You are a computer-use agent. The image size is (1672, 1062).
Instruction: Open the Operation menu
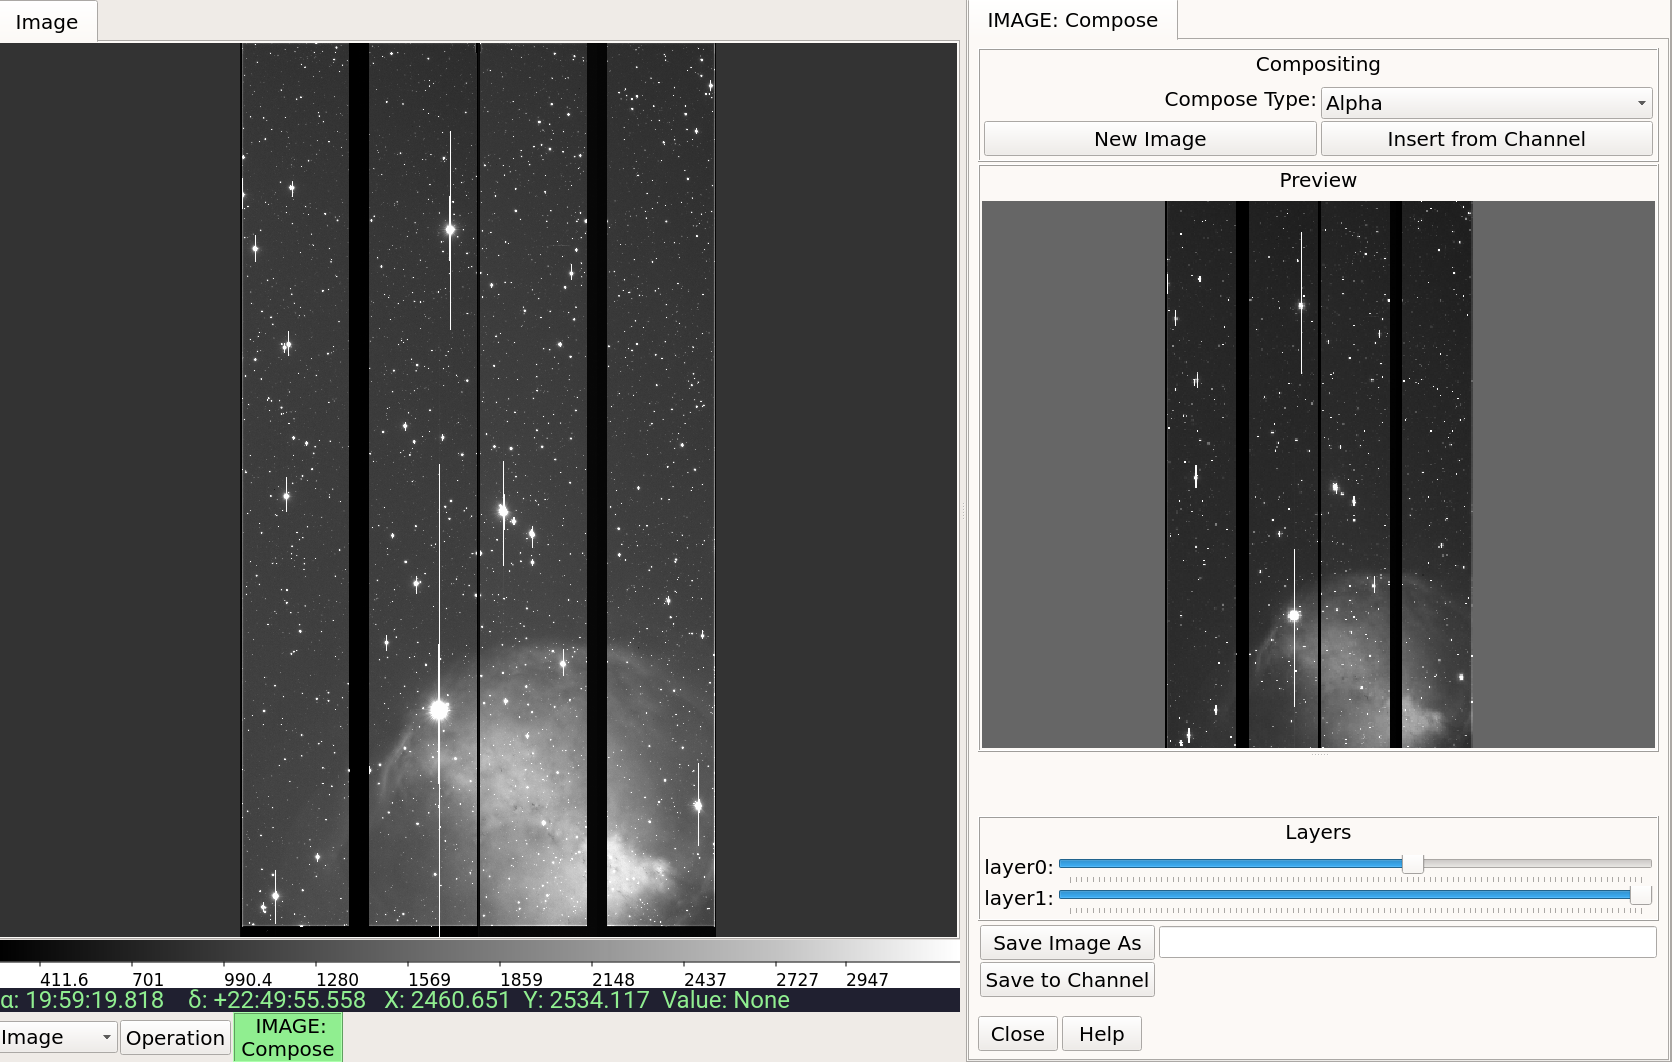[175, 1038]
